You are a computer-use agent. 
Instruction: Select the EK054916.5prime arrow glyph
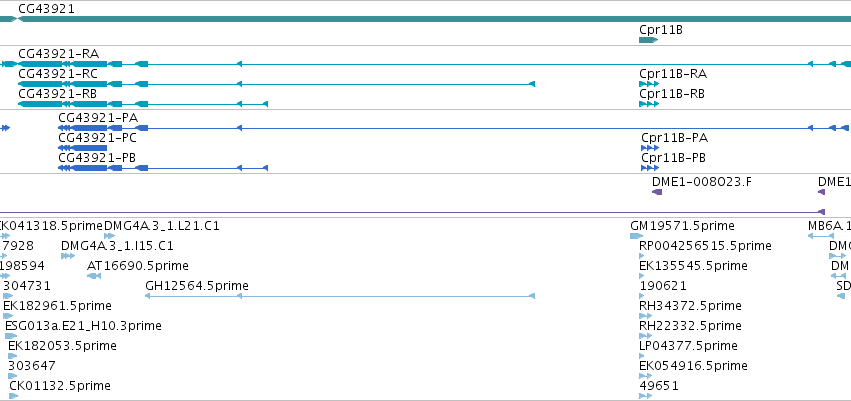click(645, 375)
